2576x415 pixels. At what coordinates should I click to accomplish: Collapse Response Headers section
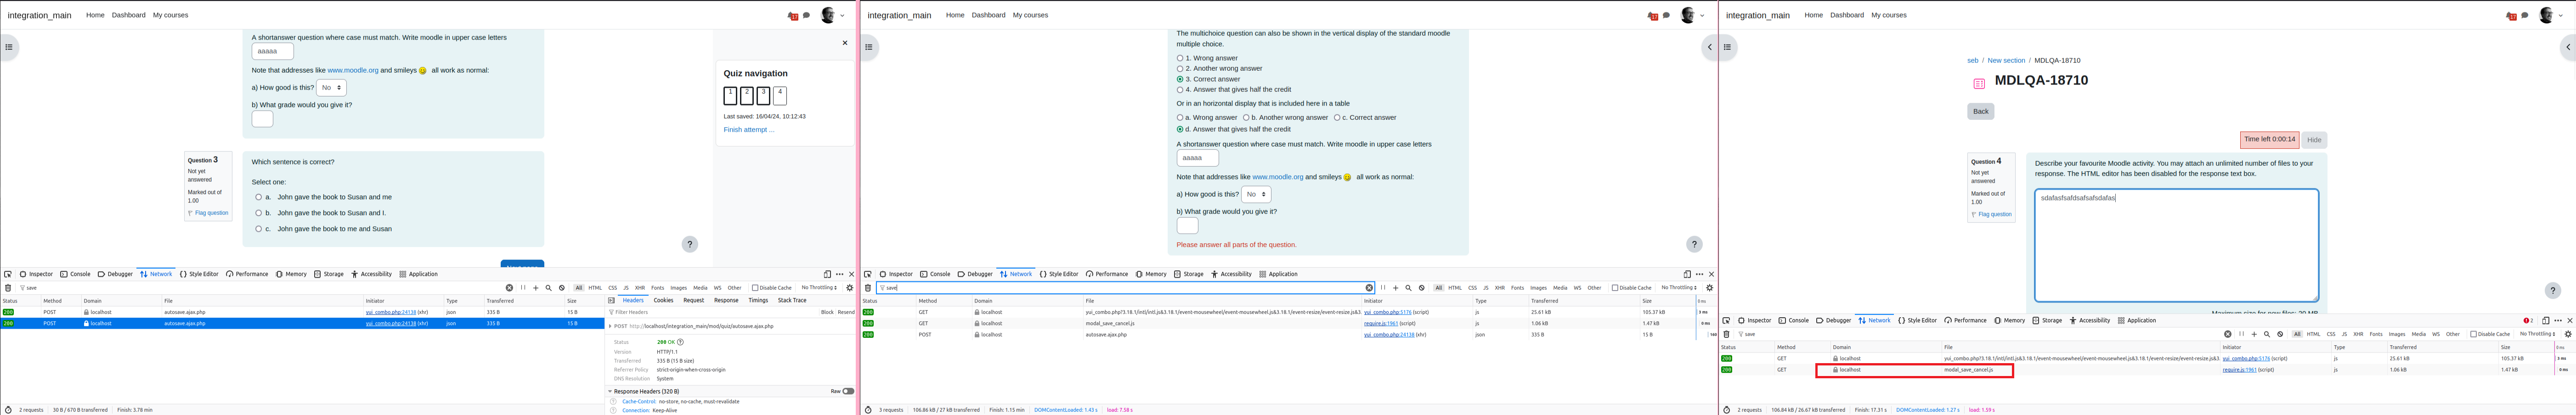point(611,391)
